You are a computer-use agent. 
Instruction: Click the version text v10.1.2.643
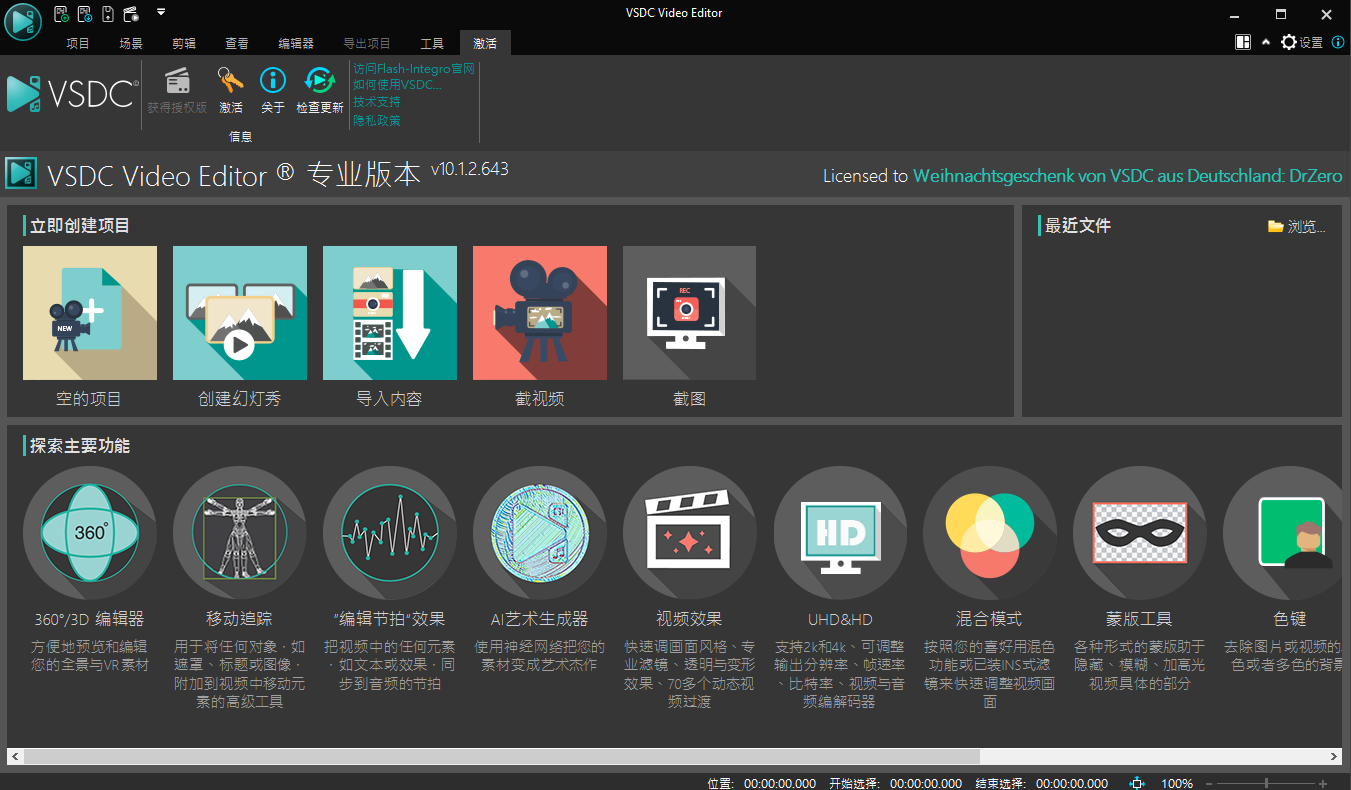pyautogui.click(x=470, y=169)
